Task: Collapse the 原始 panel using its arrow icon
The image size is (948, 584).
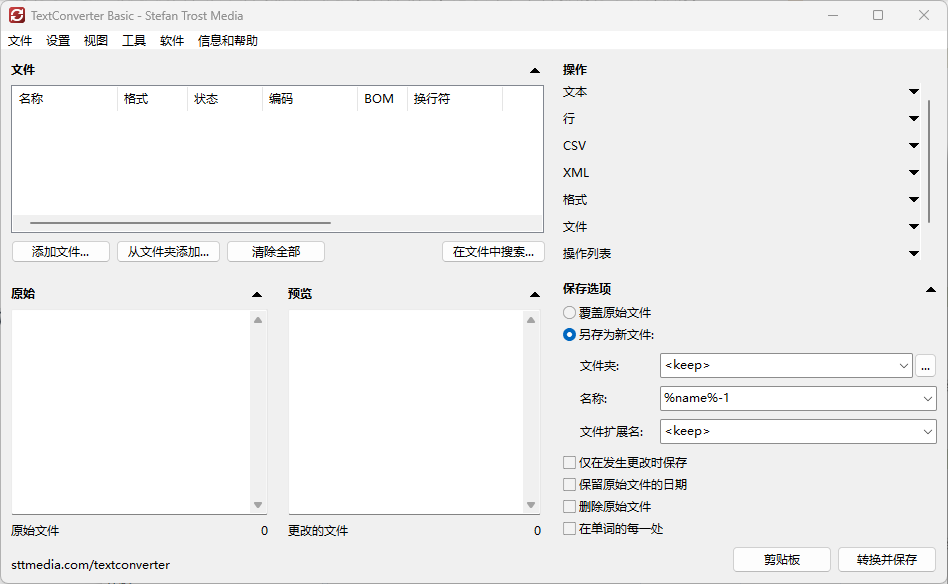Action: click(x=257, y=295)
